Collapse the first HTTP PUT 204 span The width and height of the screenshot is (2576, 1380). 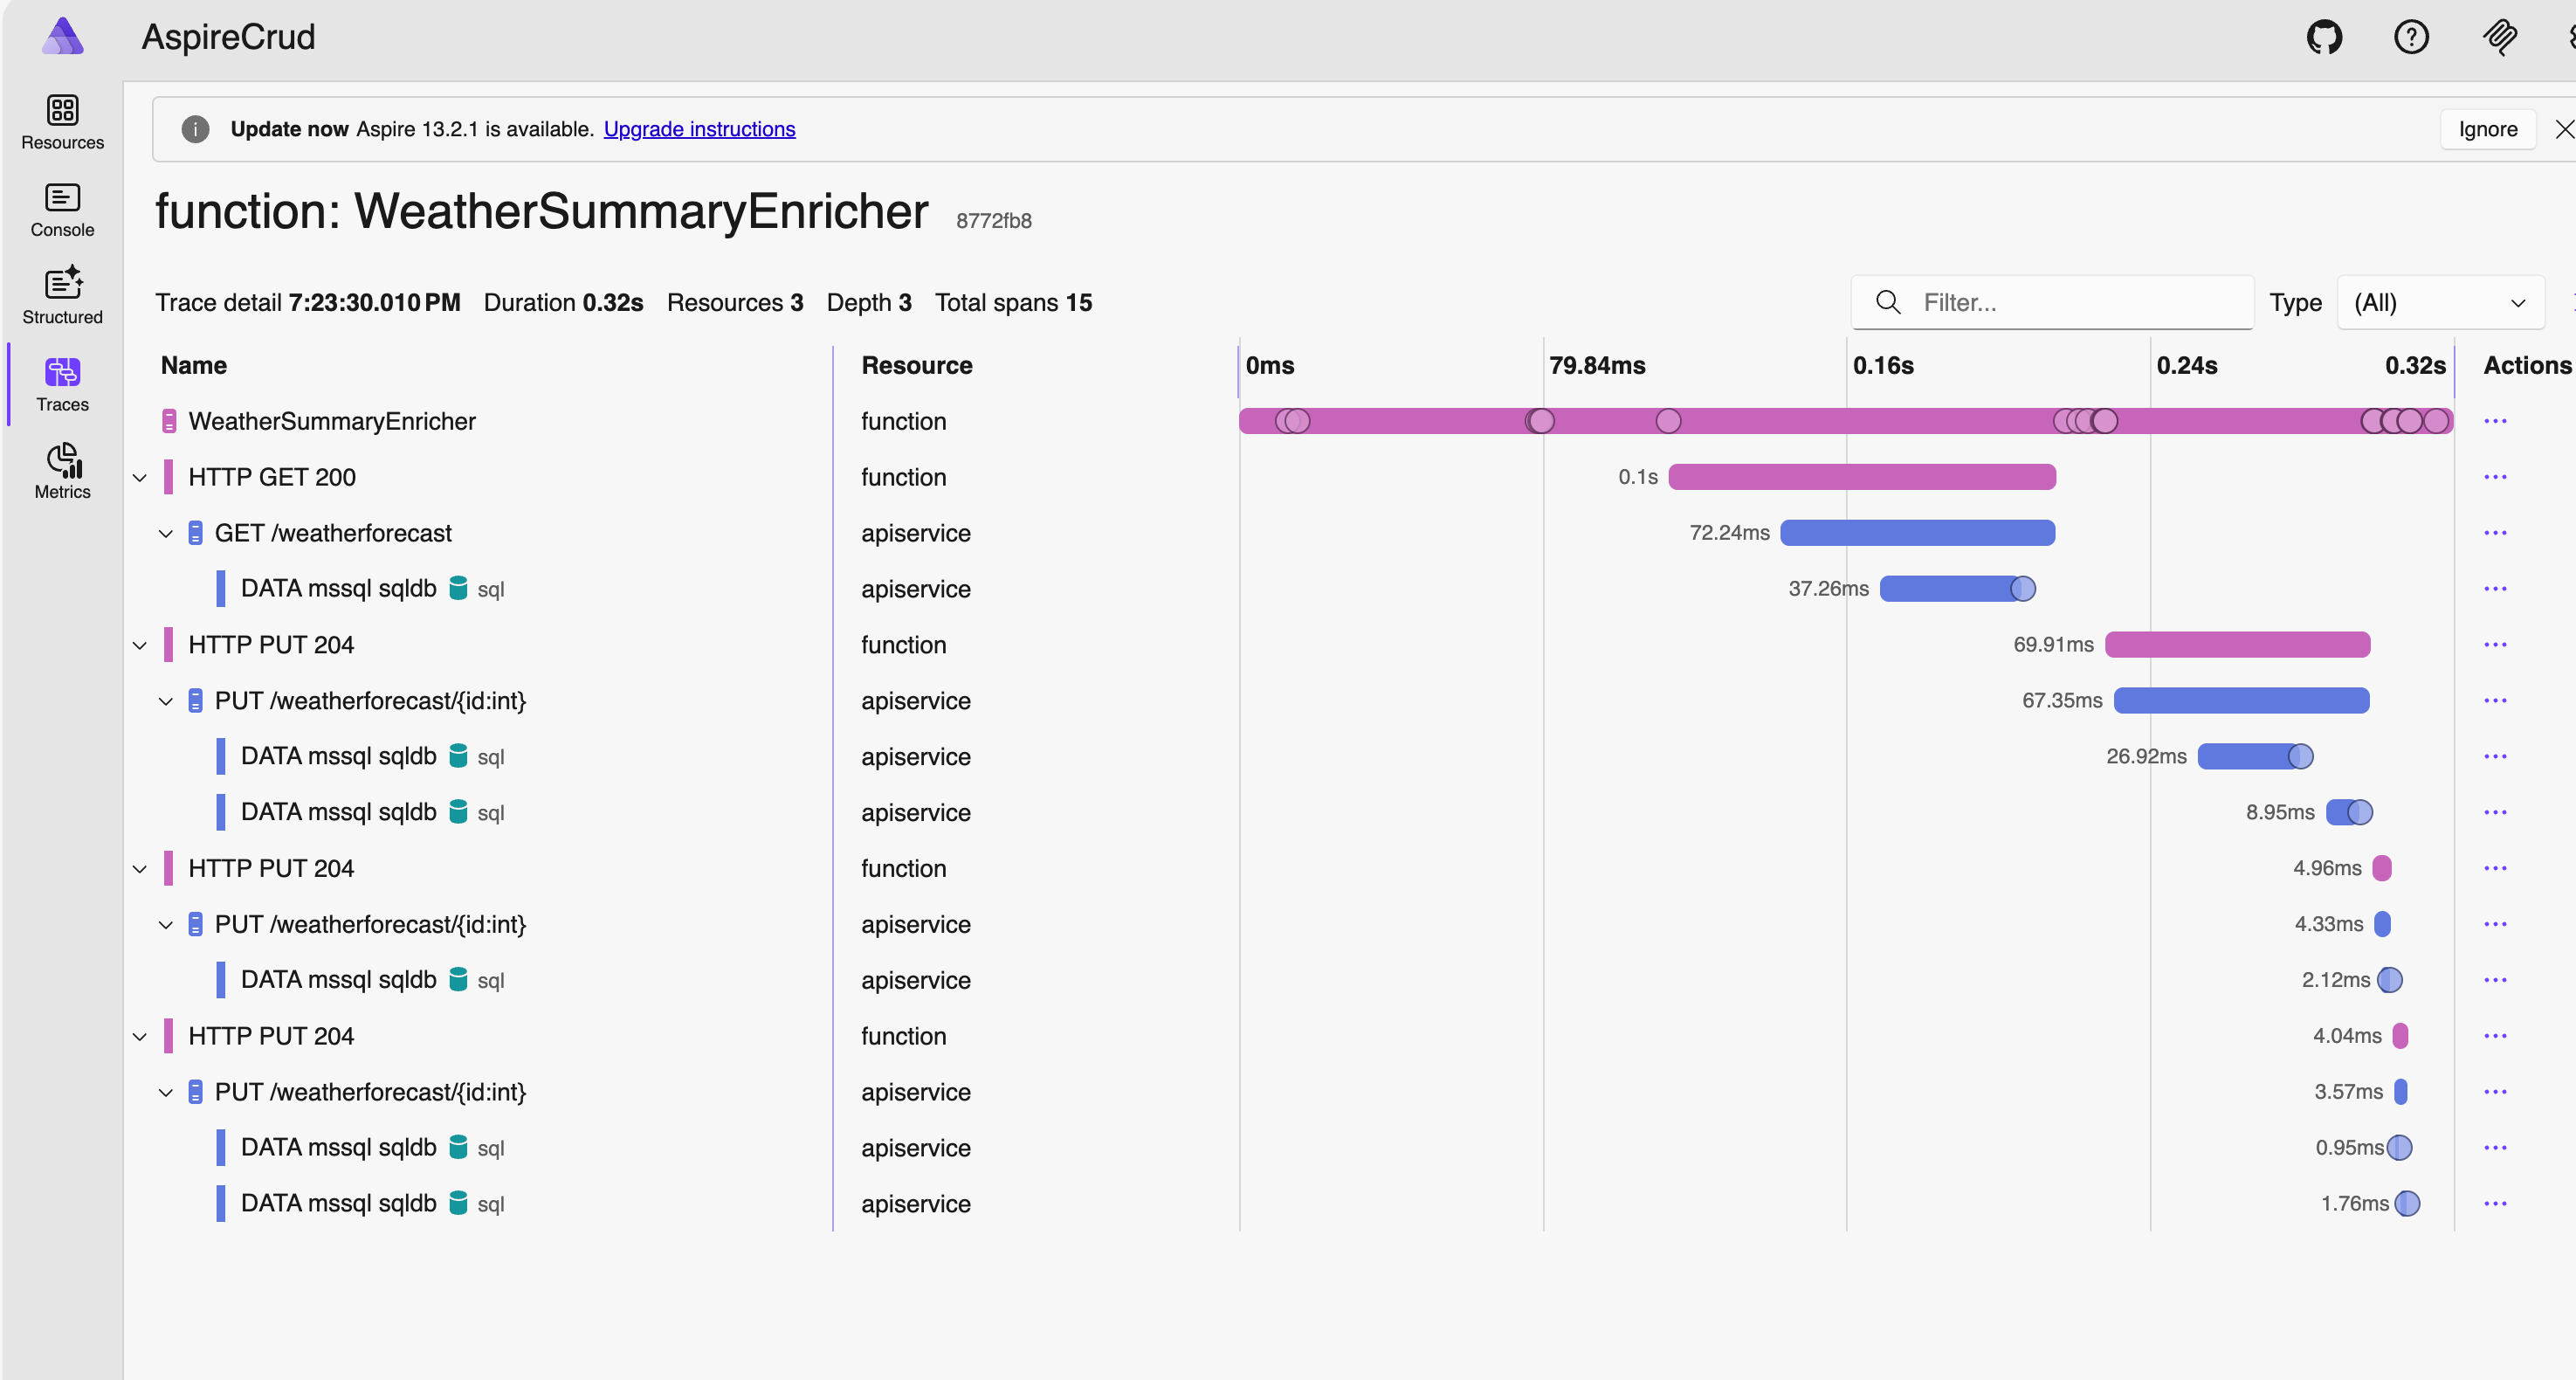pos(140,646)
